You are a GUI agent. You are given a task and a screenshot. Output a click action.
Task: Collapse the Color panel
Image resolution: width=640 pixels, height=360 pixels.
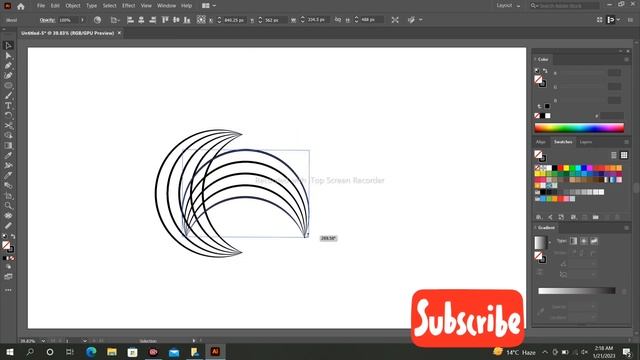pos(535,59)
